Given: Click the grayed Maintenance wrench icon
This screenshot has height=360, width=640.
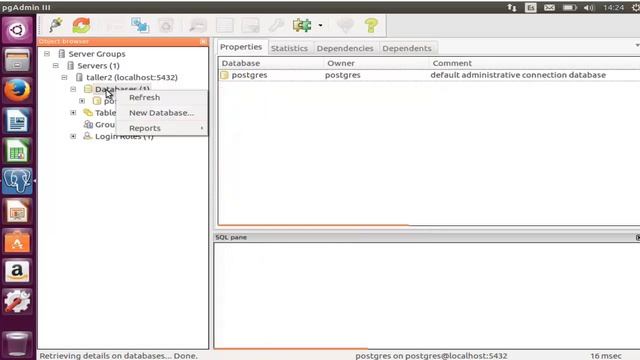Looking at the screenshot, I should 276,26.
